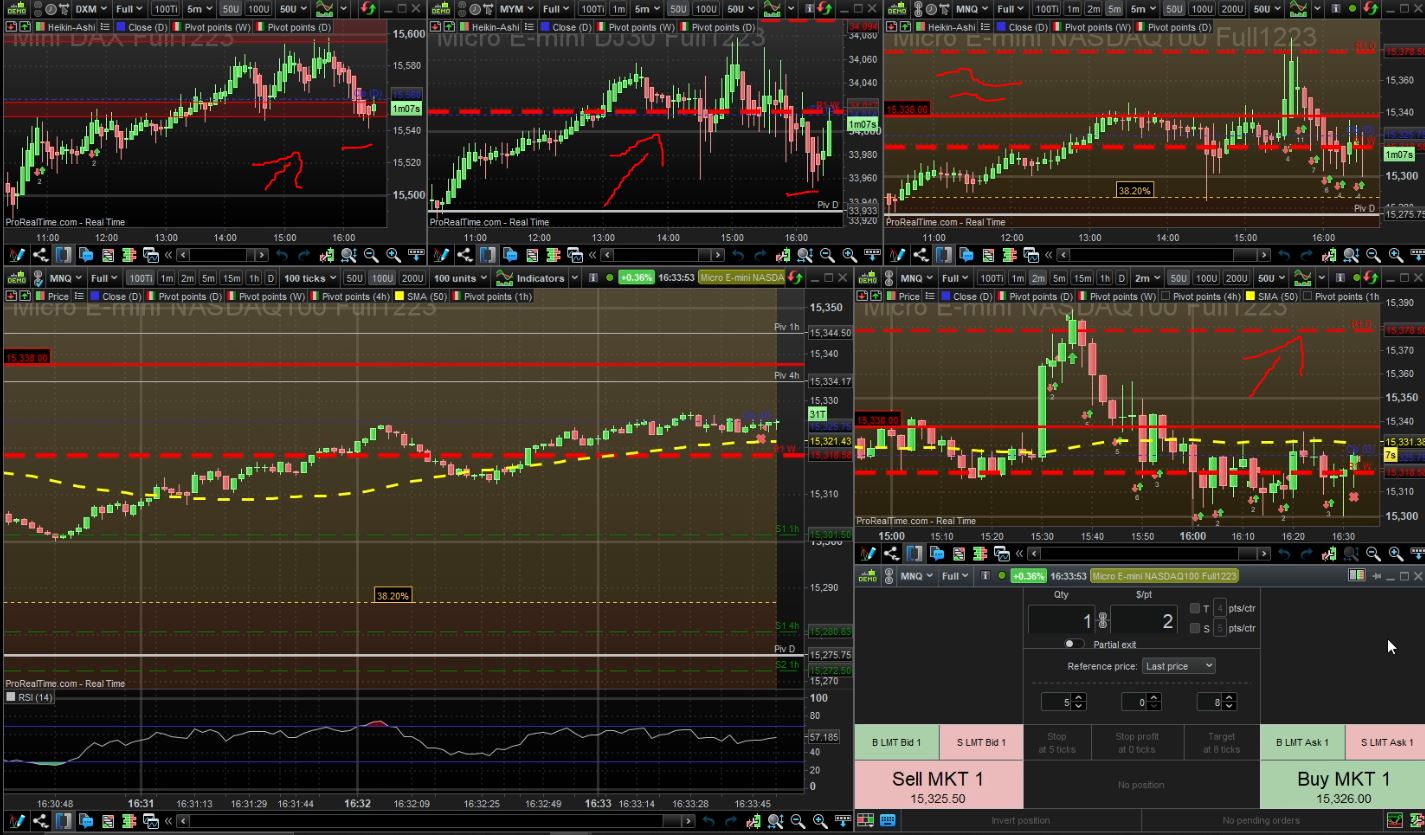Open the multi-color grid icon at the order panel's bottom left
Screen dimensions: 1425x835
tap(865, 821)
